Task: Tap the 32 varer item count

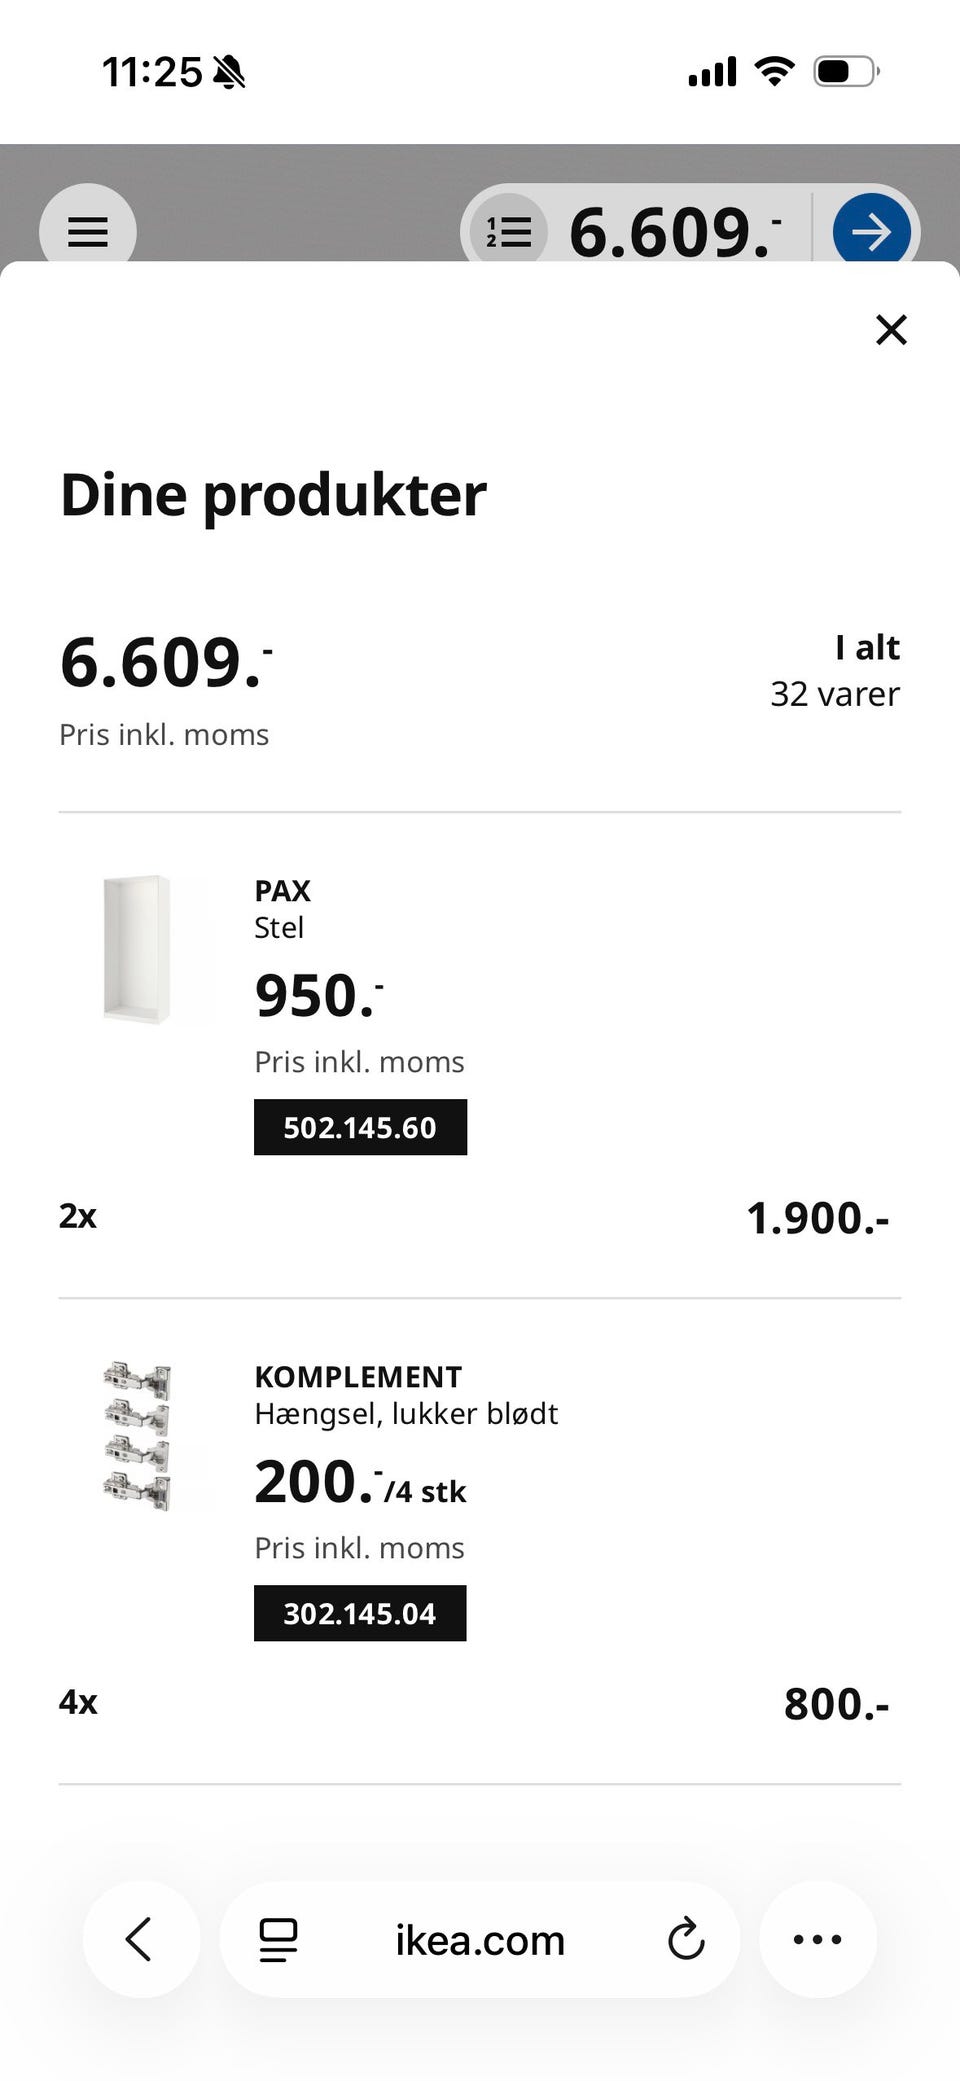Action: [835, 693]
